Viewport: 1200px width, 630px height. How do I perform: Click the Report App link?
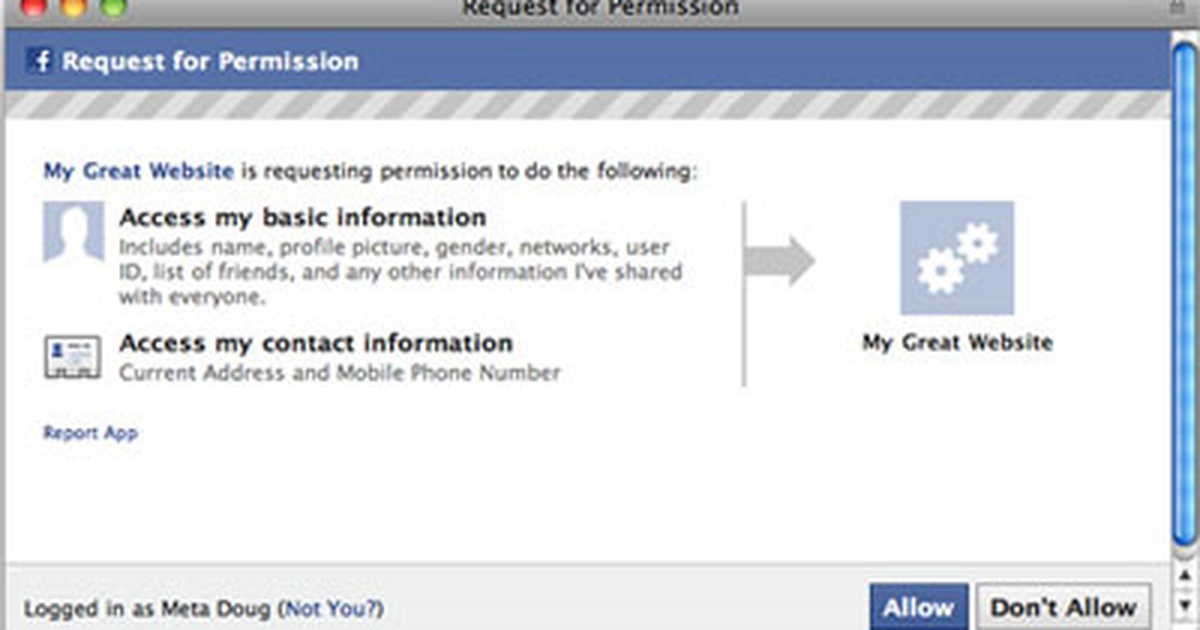pyautogui.click(x=90, y=433)
